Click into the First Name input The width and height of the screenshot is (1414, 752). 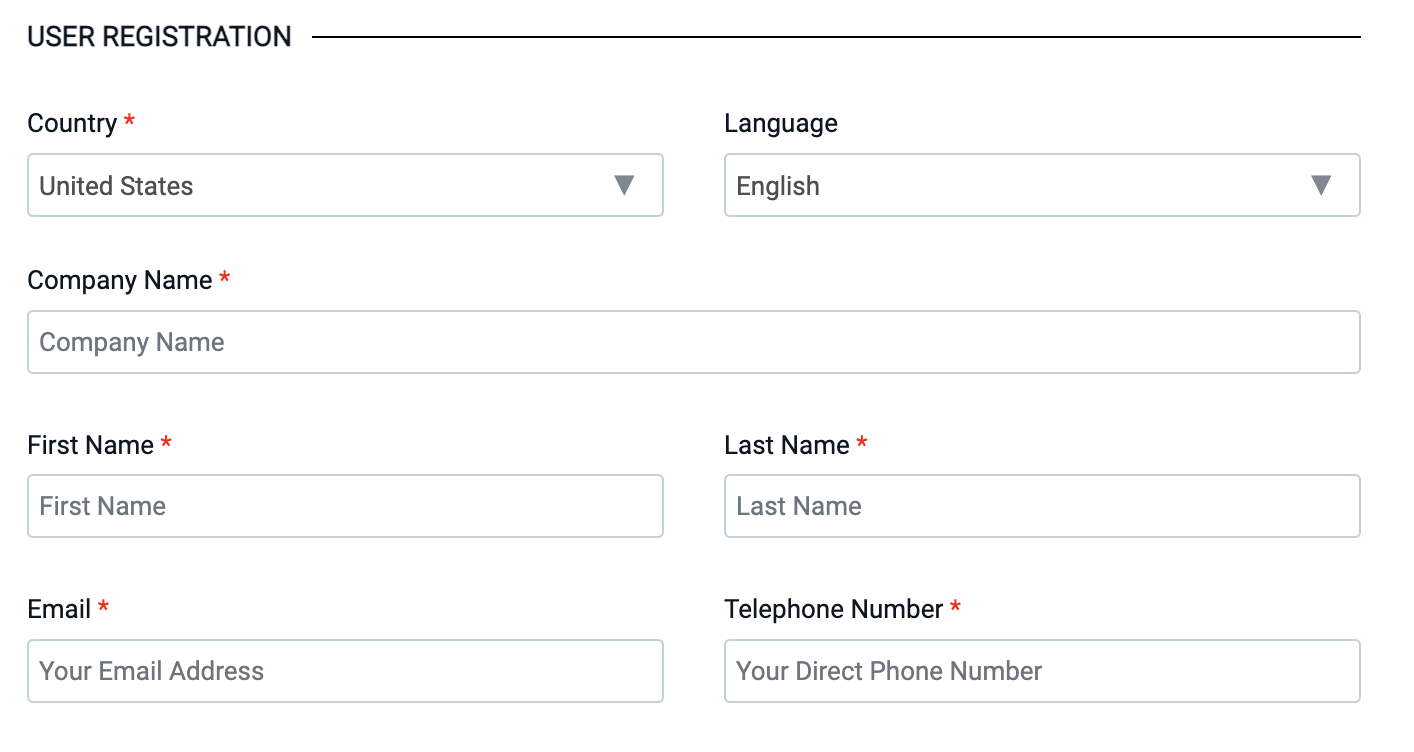click(345, 506)
